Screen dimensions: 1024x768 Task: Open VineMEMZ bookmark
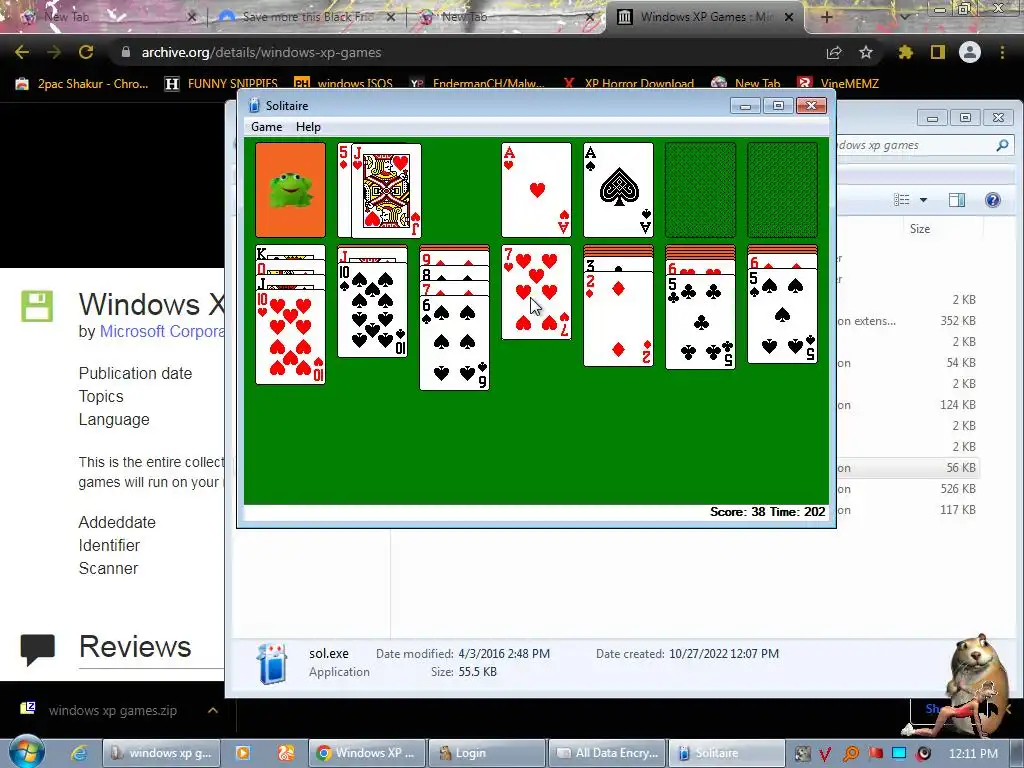click(838, 84)
